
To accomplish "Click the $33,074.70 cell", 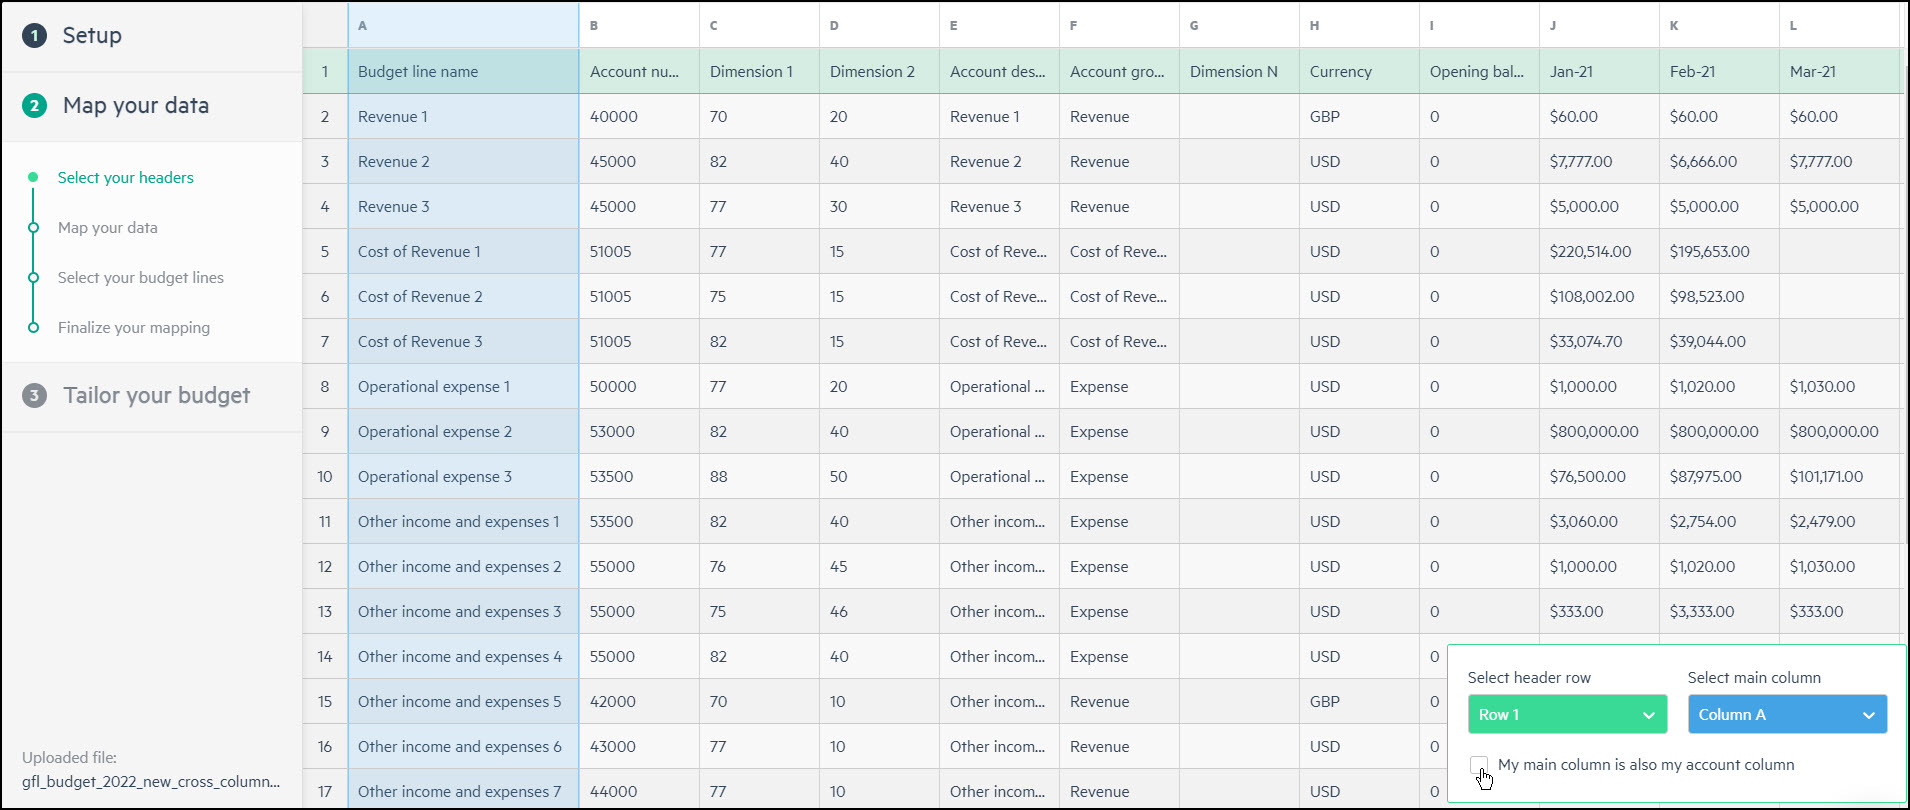I will pos(1599,341).
